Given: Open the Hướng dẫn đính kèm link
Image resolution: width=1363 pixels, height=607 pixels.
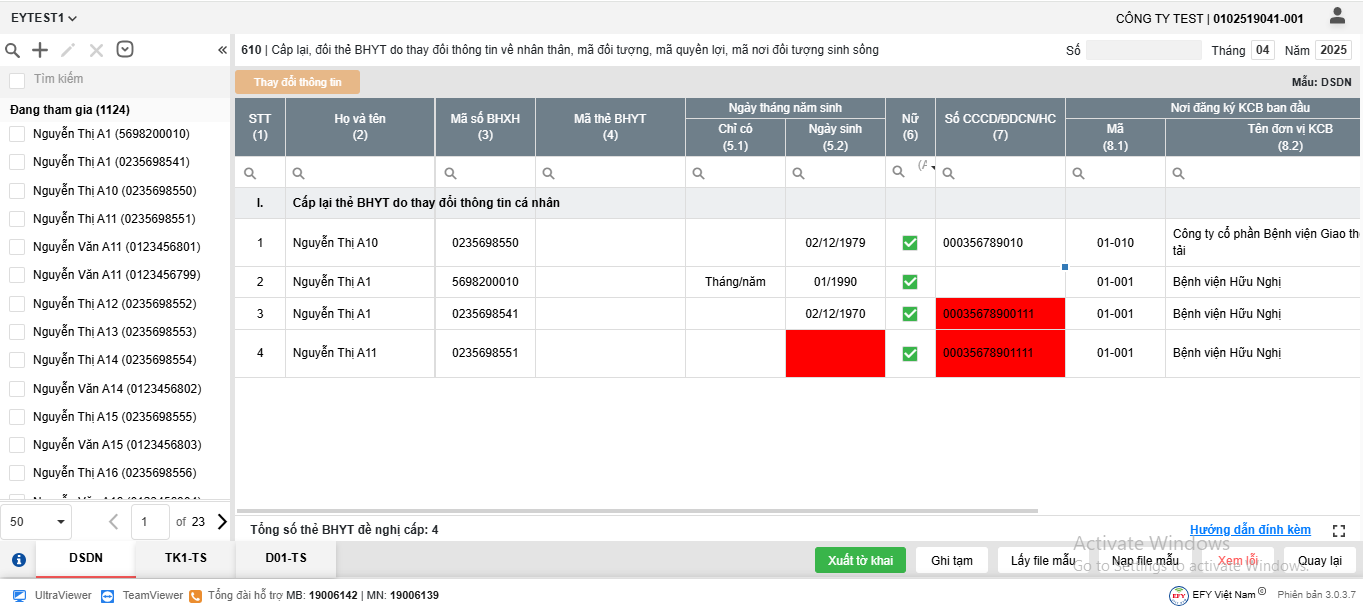Looking at the screenshot, I should (x=1250, y=530).
